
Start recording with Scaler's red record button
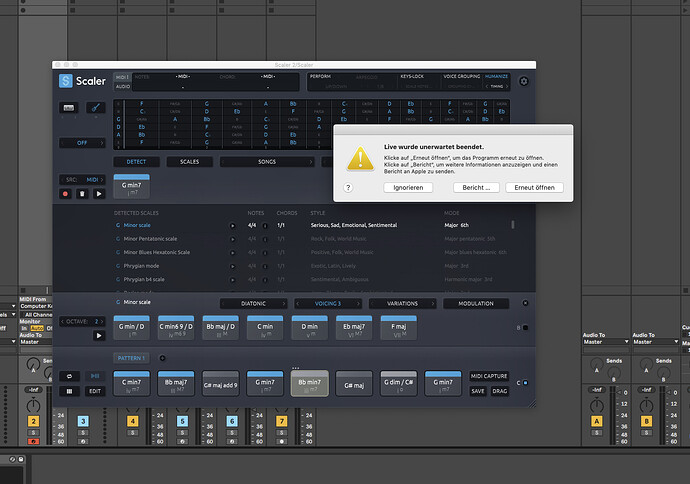(x=66, y=194)
